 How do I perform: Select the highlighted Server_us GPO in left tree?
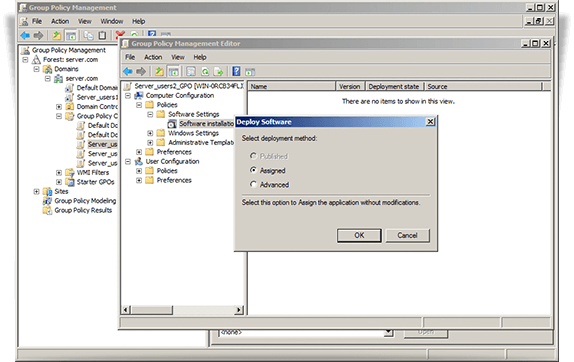click(x=102, y=144)
